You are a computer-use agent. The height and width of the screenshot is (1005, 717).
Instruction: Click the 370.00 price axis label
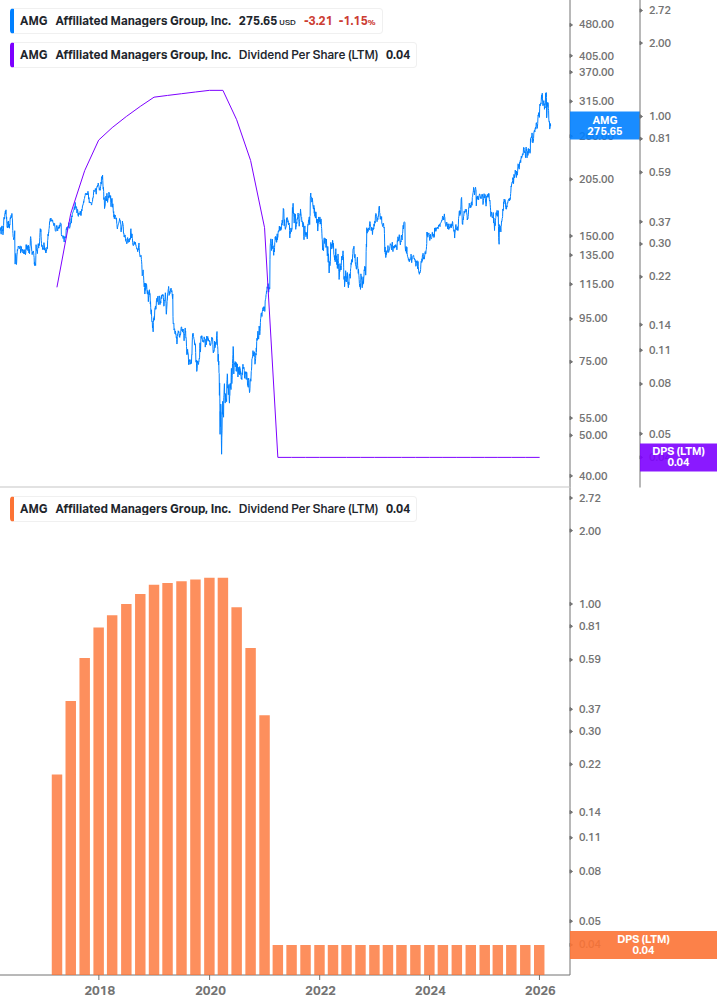click(x=597, y=72)
